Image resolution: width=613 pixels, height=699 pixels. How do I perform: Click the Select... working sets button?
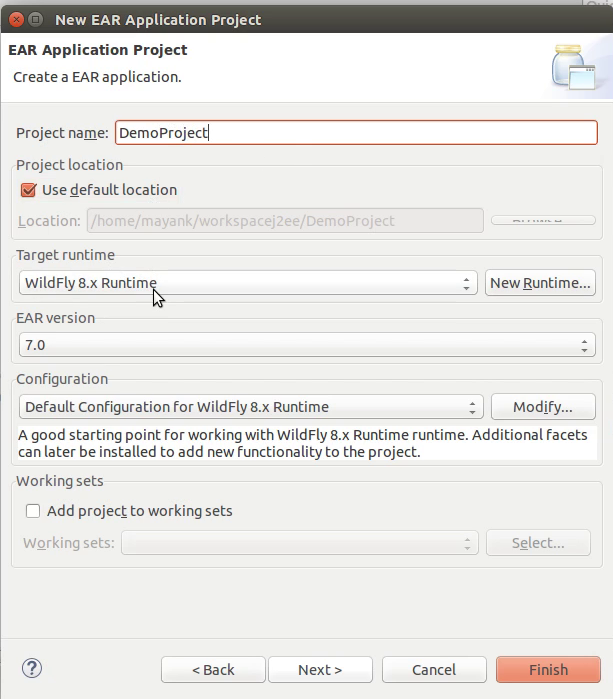pos(538,543)
